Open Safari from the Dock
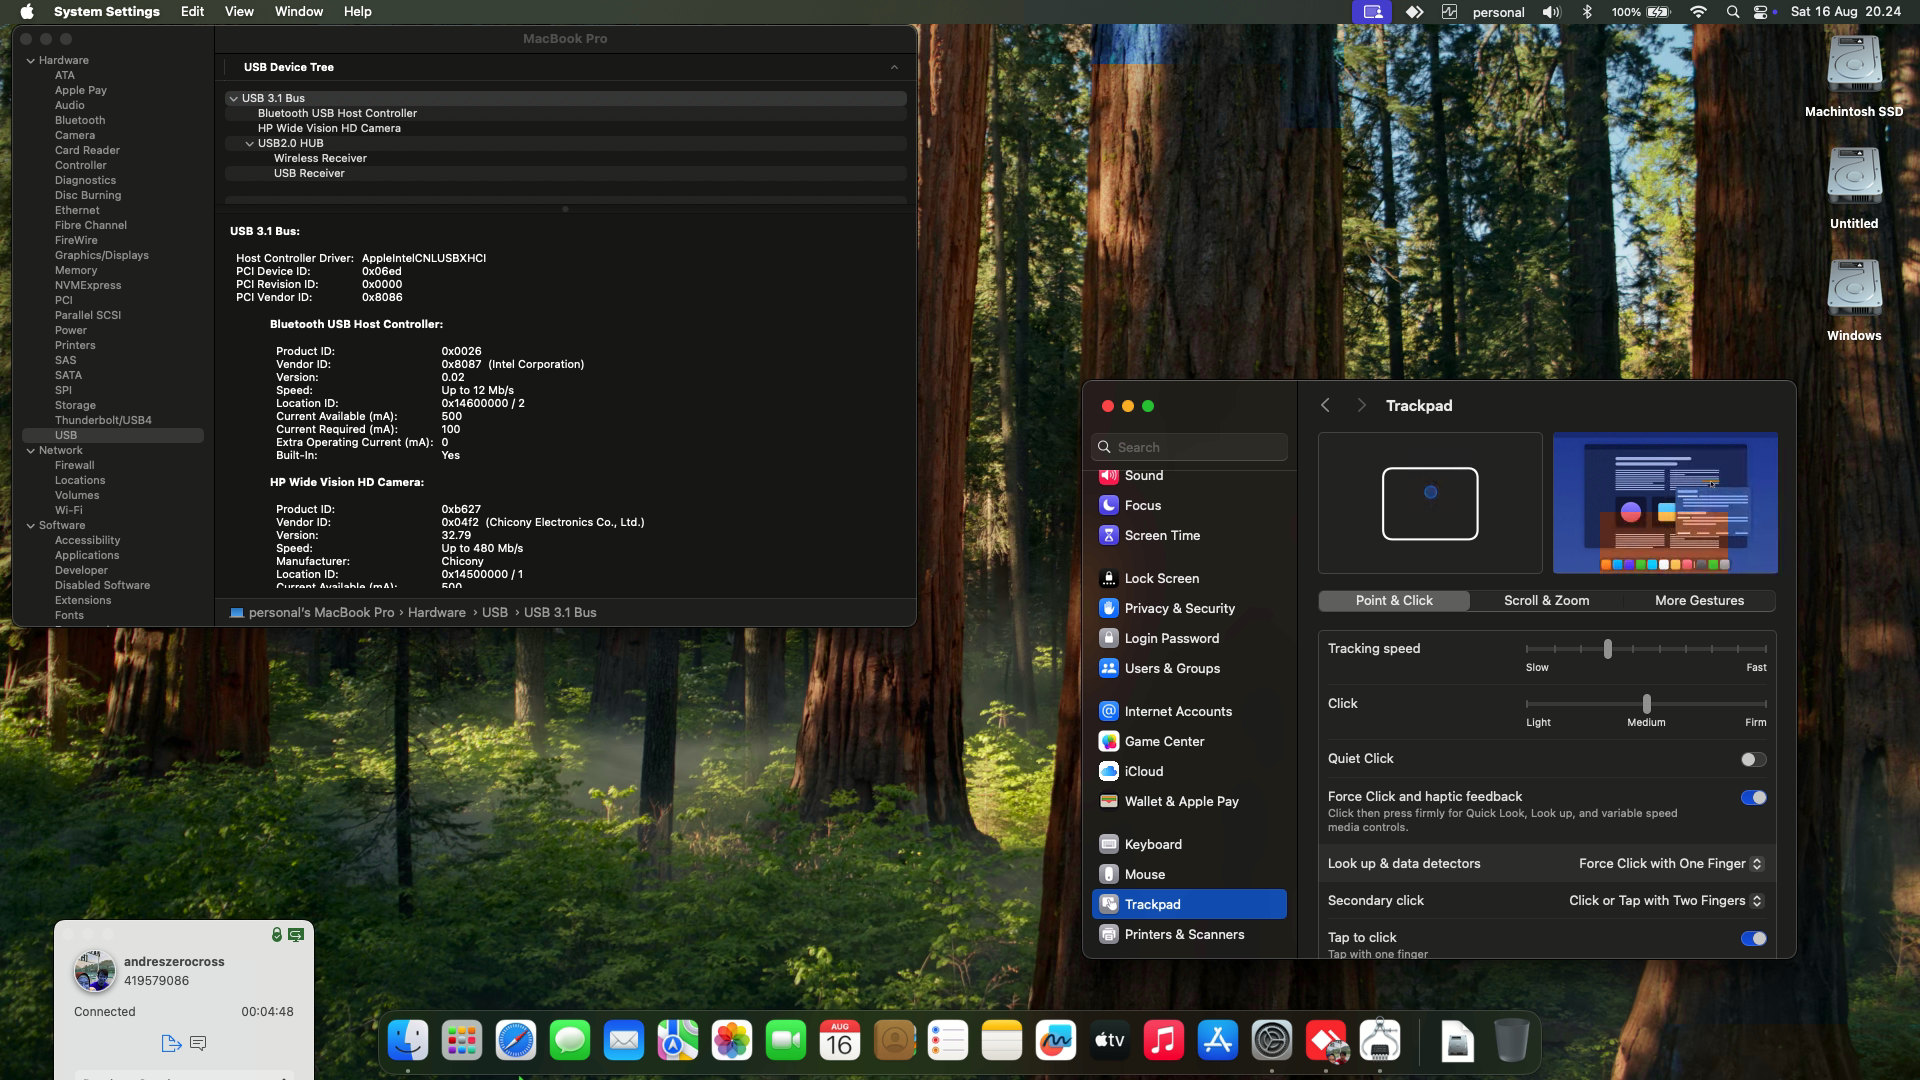The width and height of the screenshot is (1920, 1080). coord(516,1041)
